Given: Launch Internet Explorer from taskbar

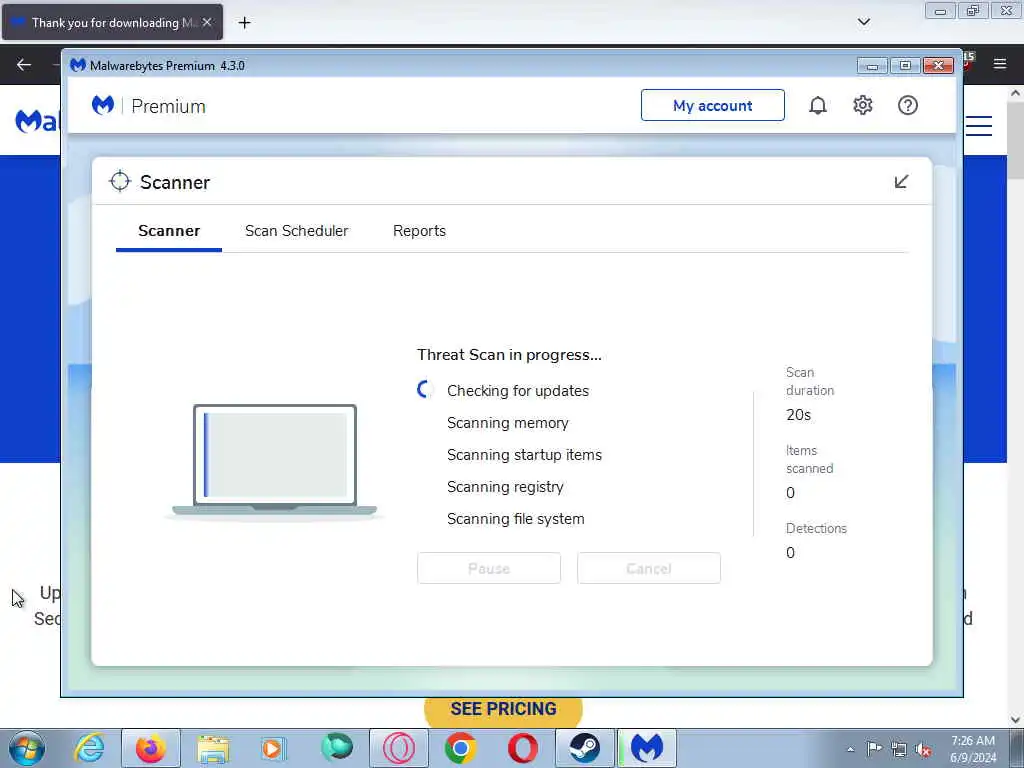Looking at the screenshot, I should [89, 748].
